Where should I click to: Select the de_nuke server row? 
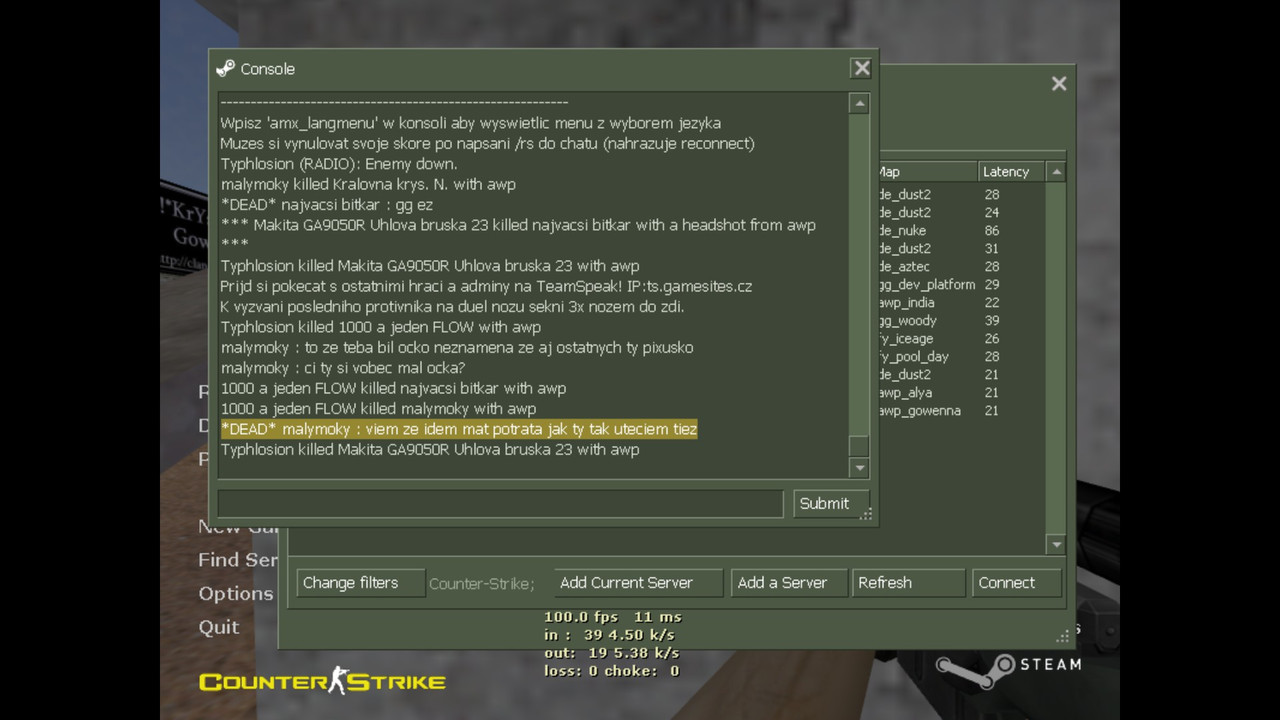click(x=961, y=230)
